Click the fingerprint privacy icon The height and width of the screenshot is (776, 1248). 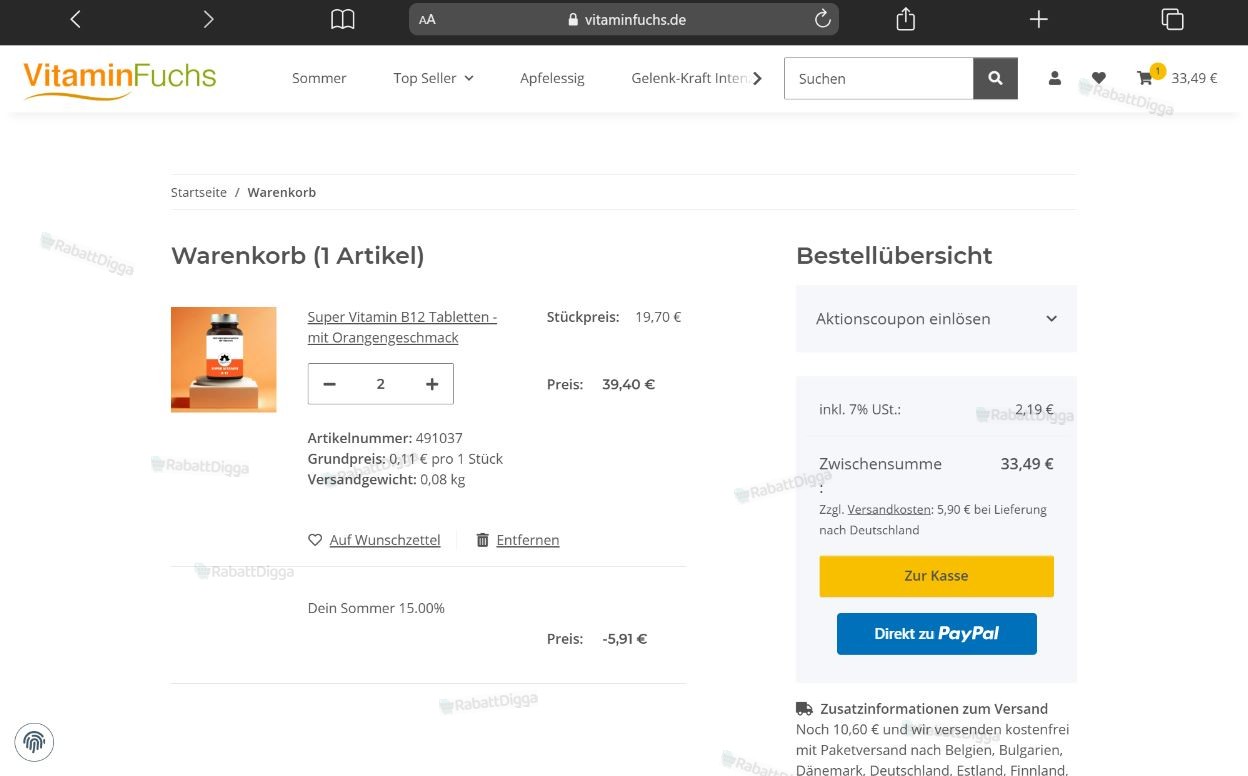(34, 742)
